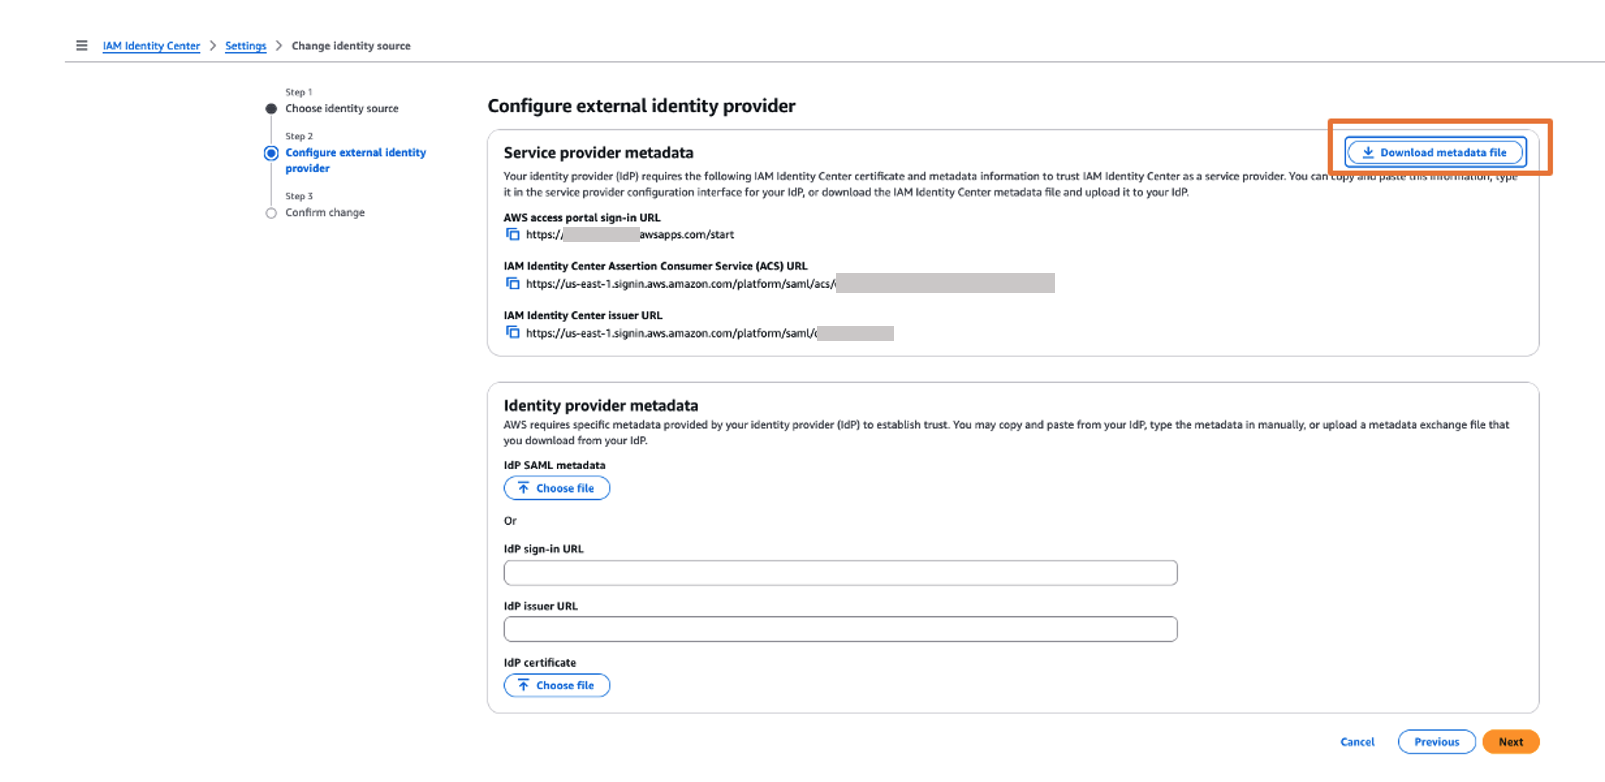Navigate to Settings via breadcrumb
Screen dimensions: 1605x782
tap(245, 45)
